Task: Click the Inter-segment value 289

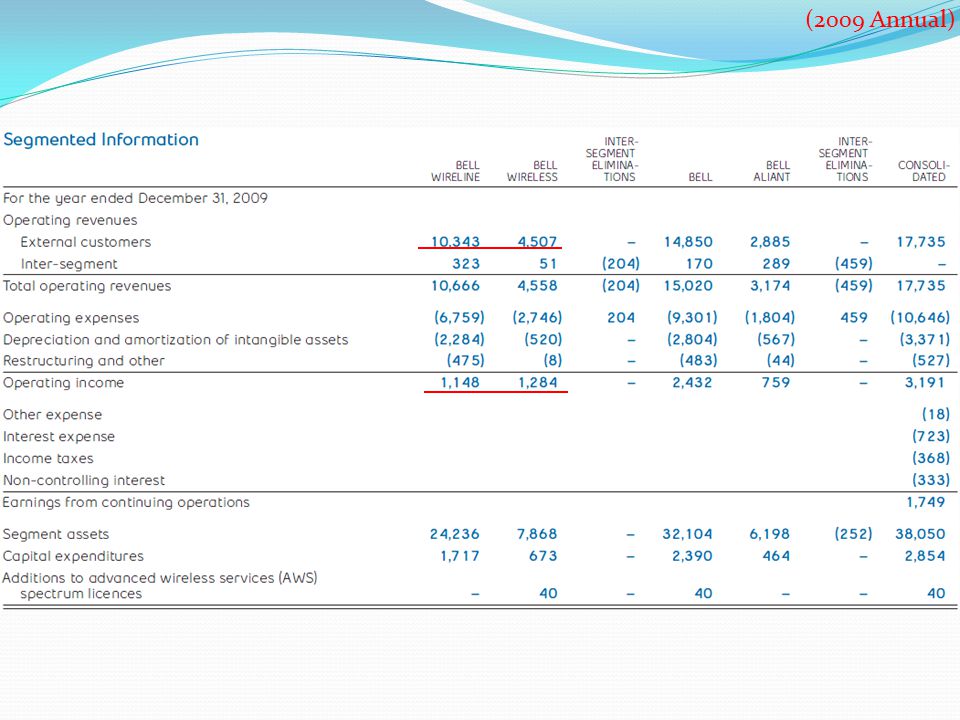Action: [776, 264]
